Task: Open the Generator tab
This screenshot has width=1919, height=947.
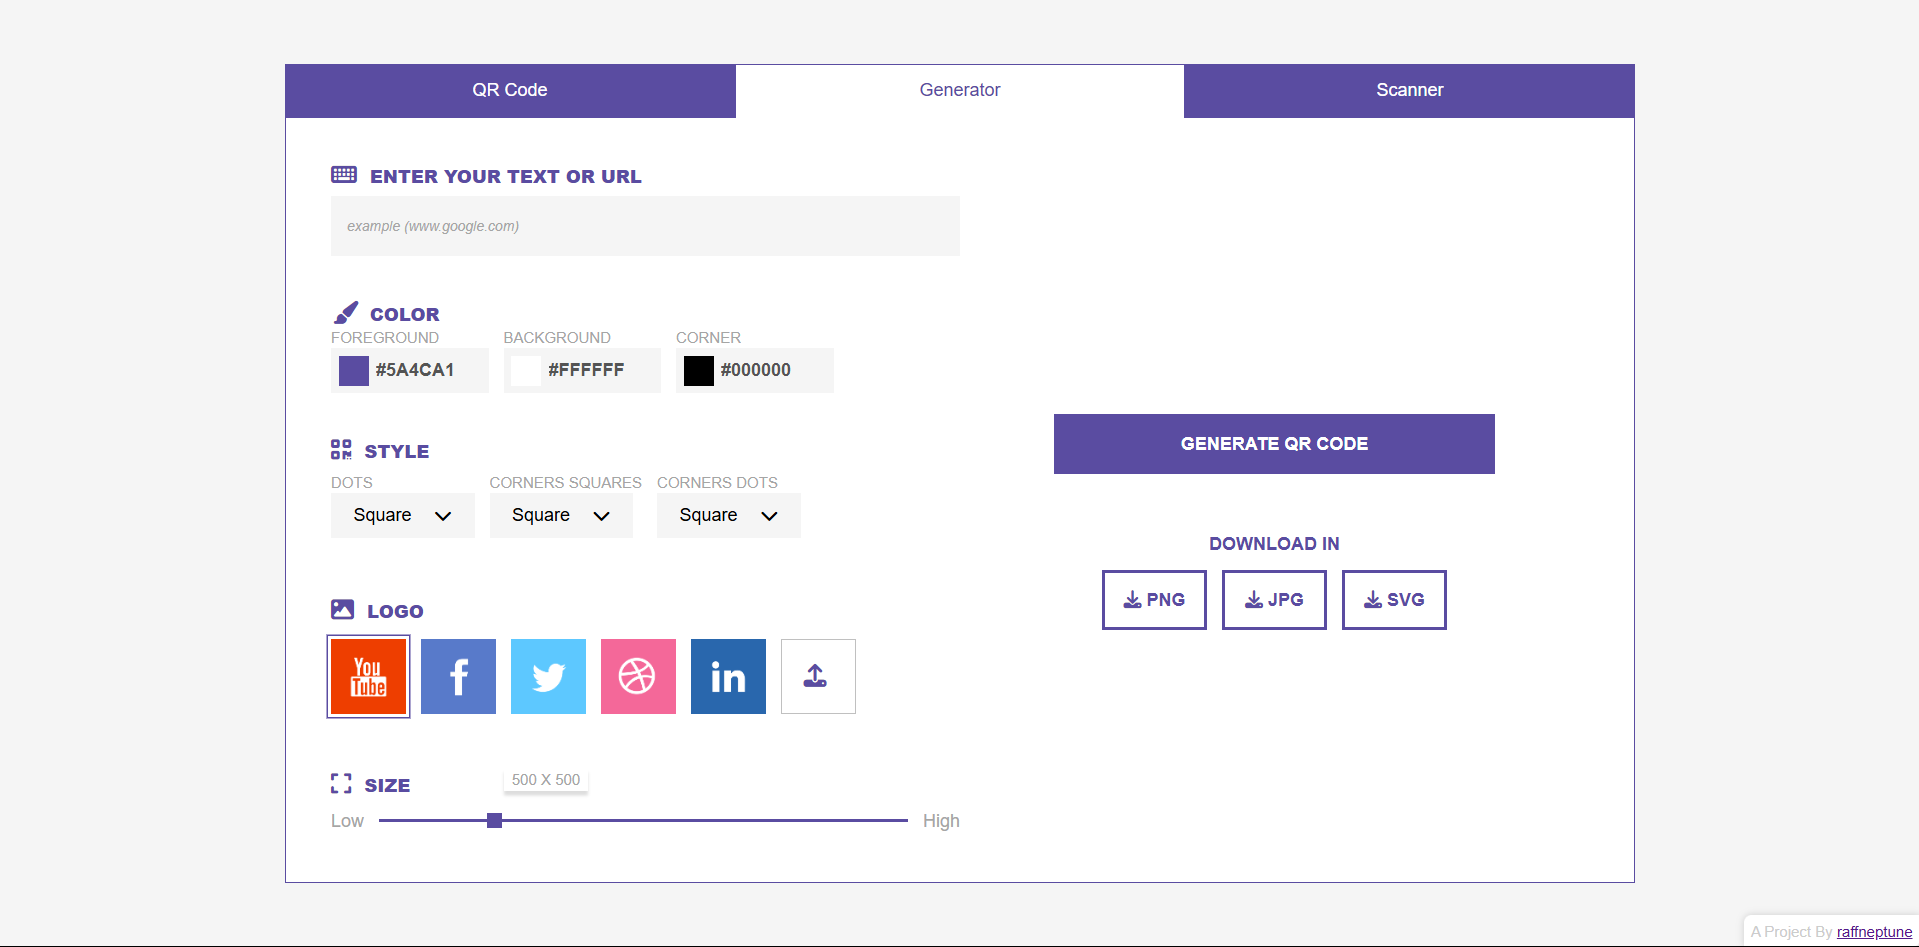Action: click(960, 90)
